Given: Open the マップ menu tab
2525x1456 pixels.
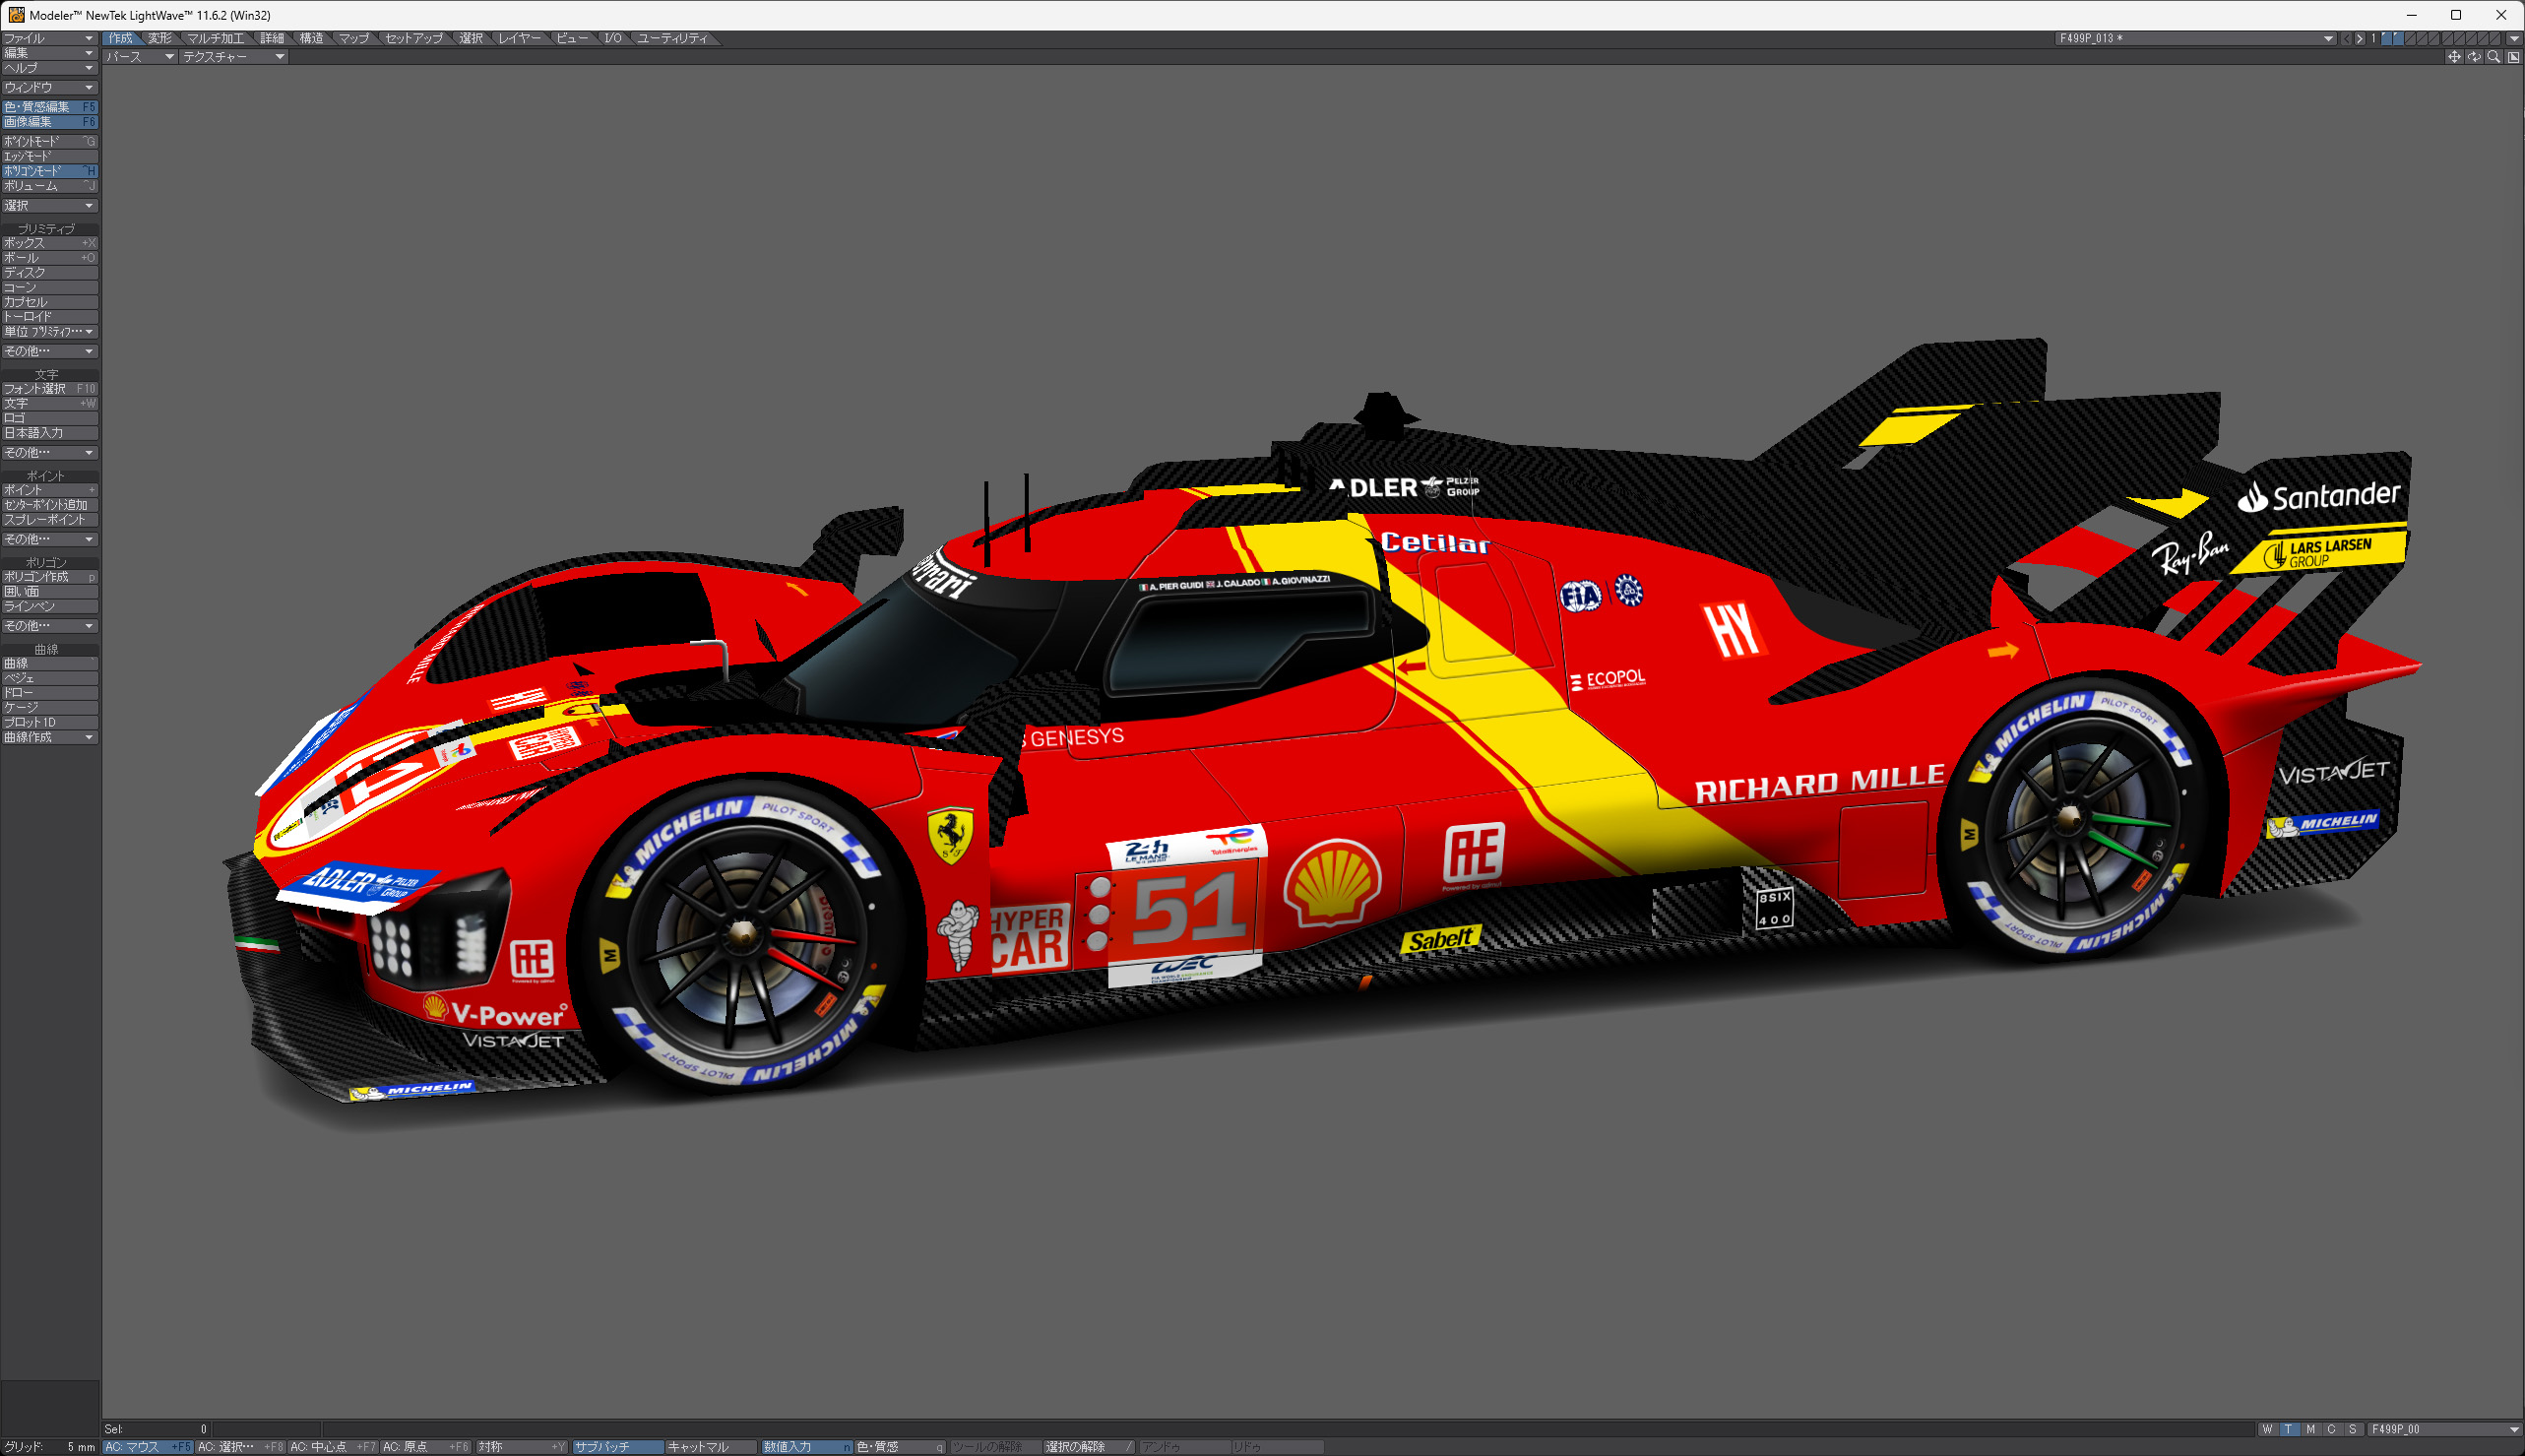Looking at the screenshot, I should coord(353,38).
